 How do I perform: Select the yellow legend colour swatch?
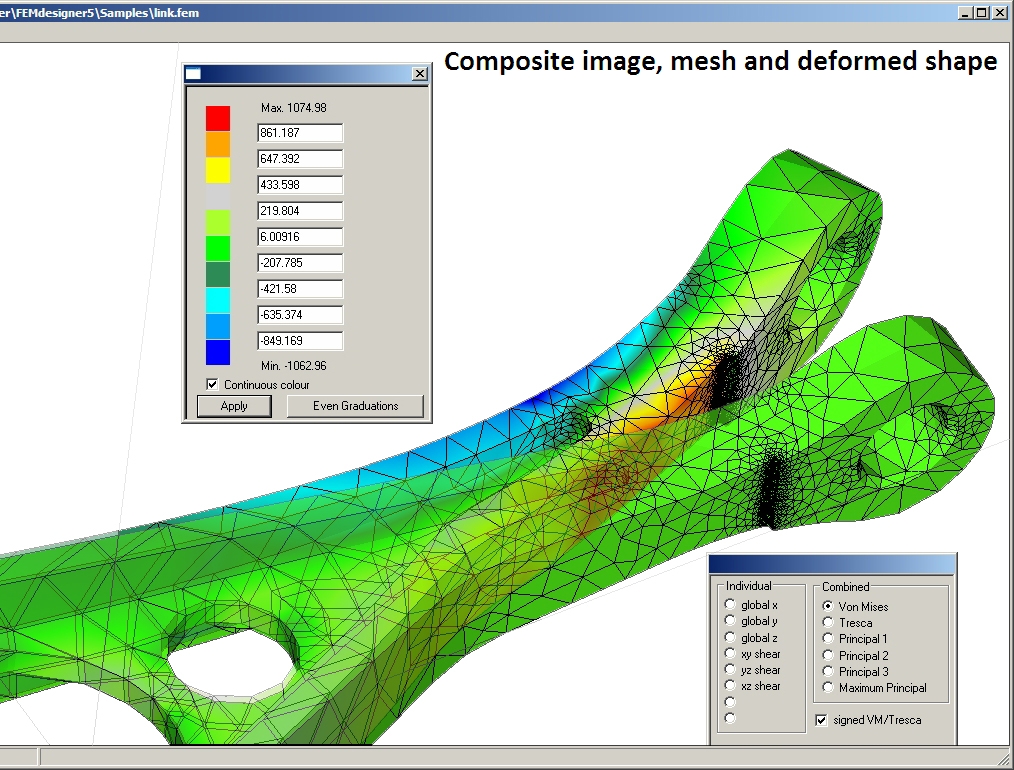pyautogui.click(x=218, y=171)
